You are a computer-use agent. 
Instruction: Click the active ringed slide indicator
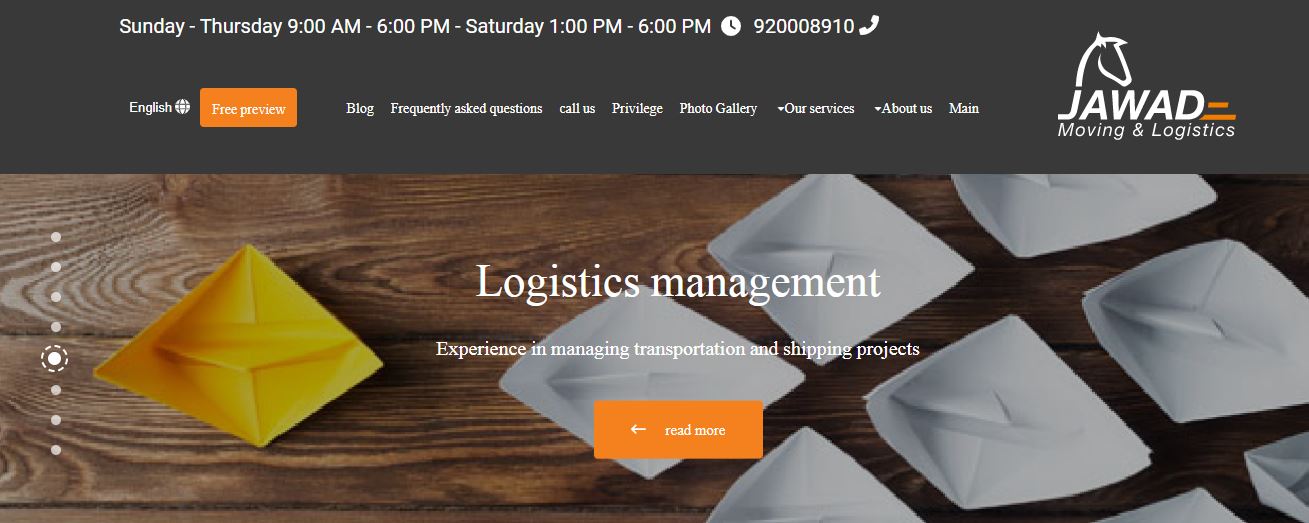[55, 358]
